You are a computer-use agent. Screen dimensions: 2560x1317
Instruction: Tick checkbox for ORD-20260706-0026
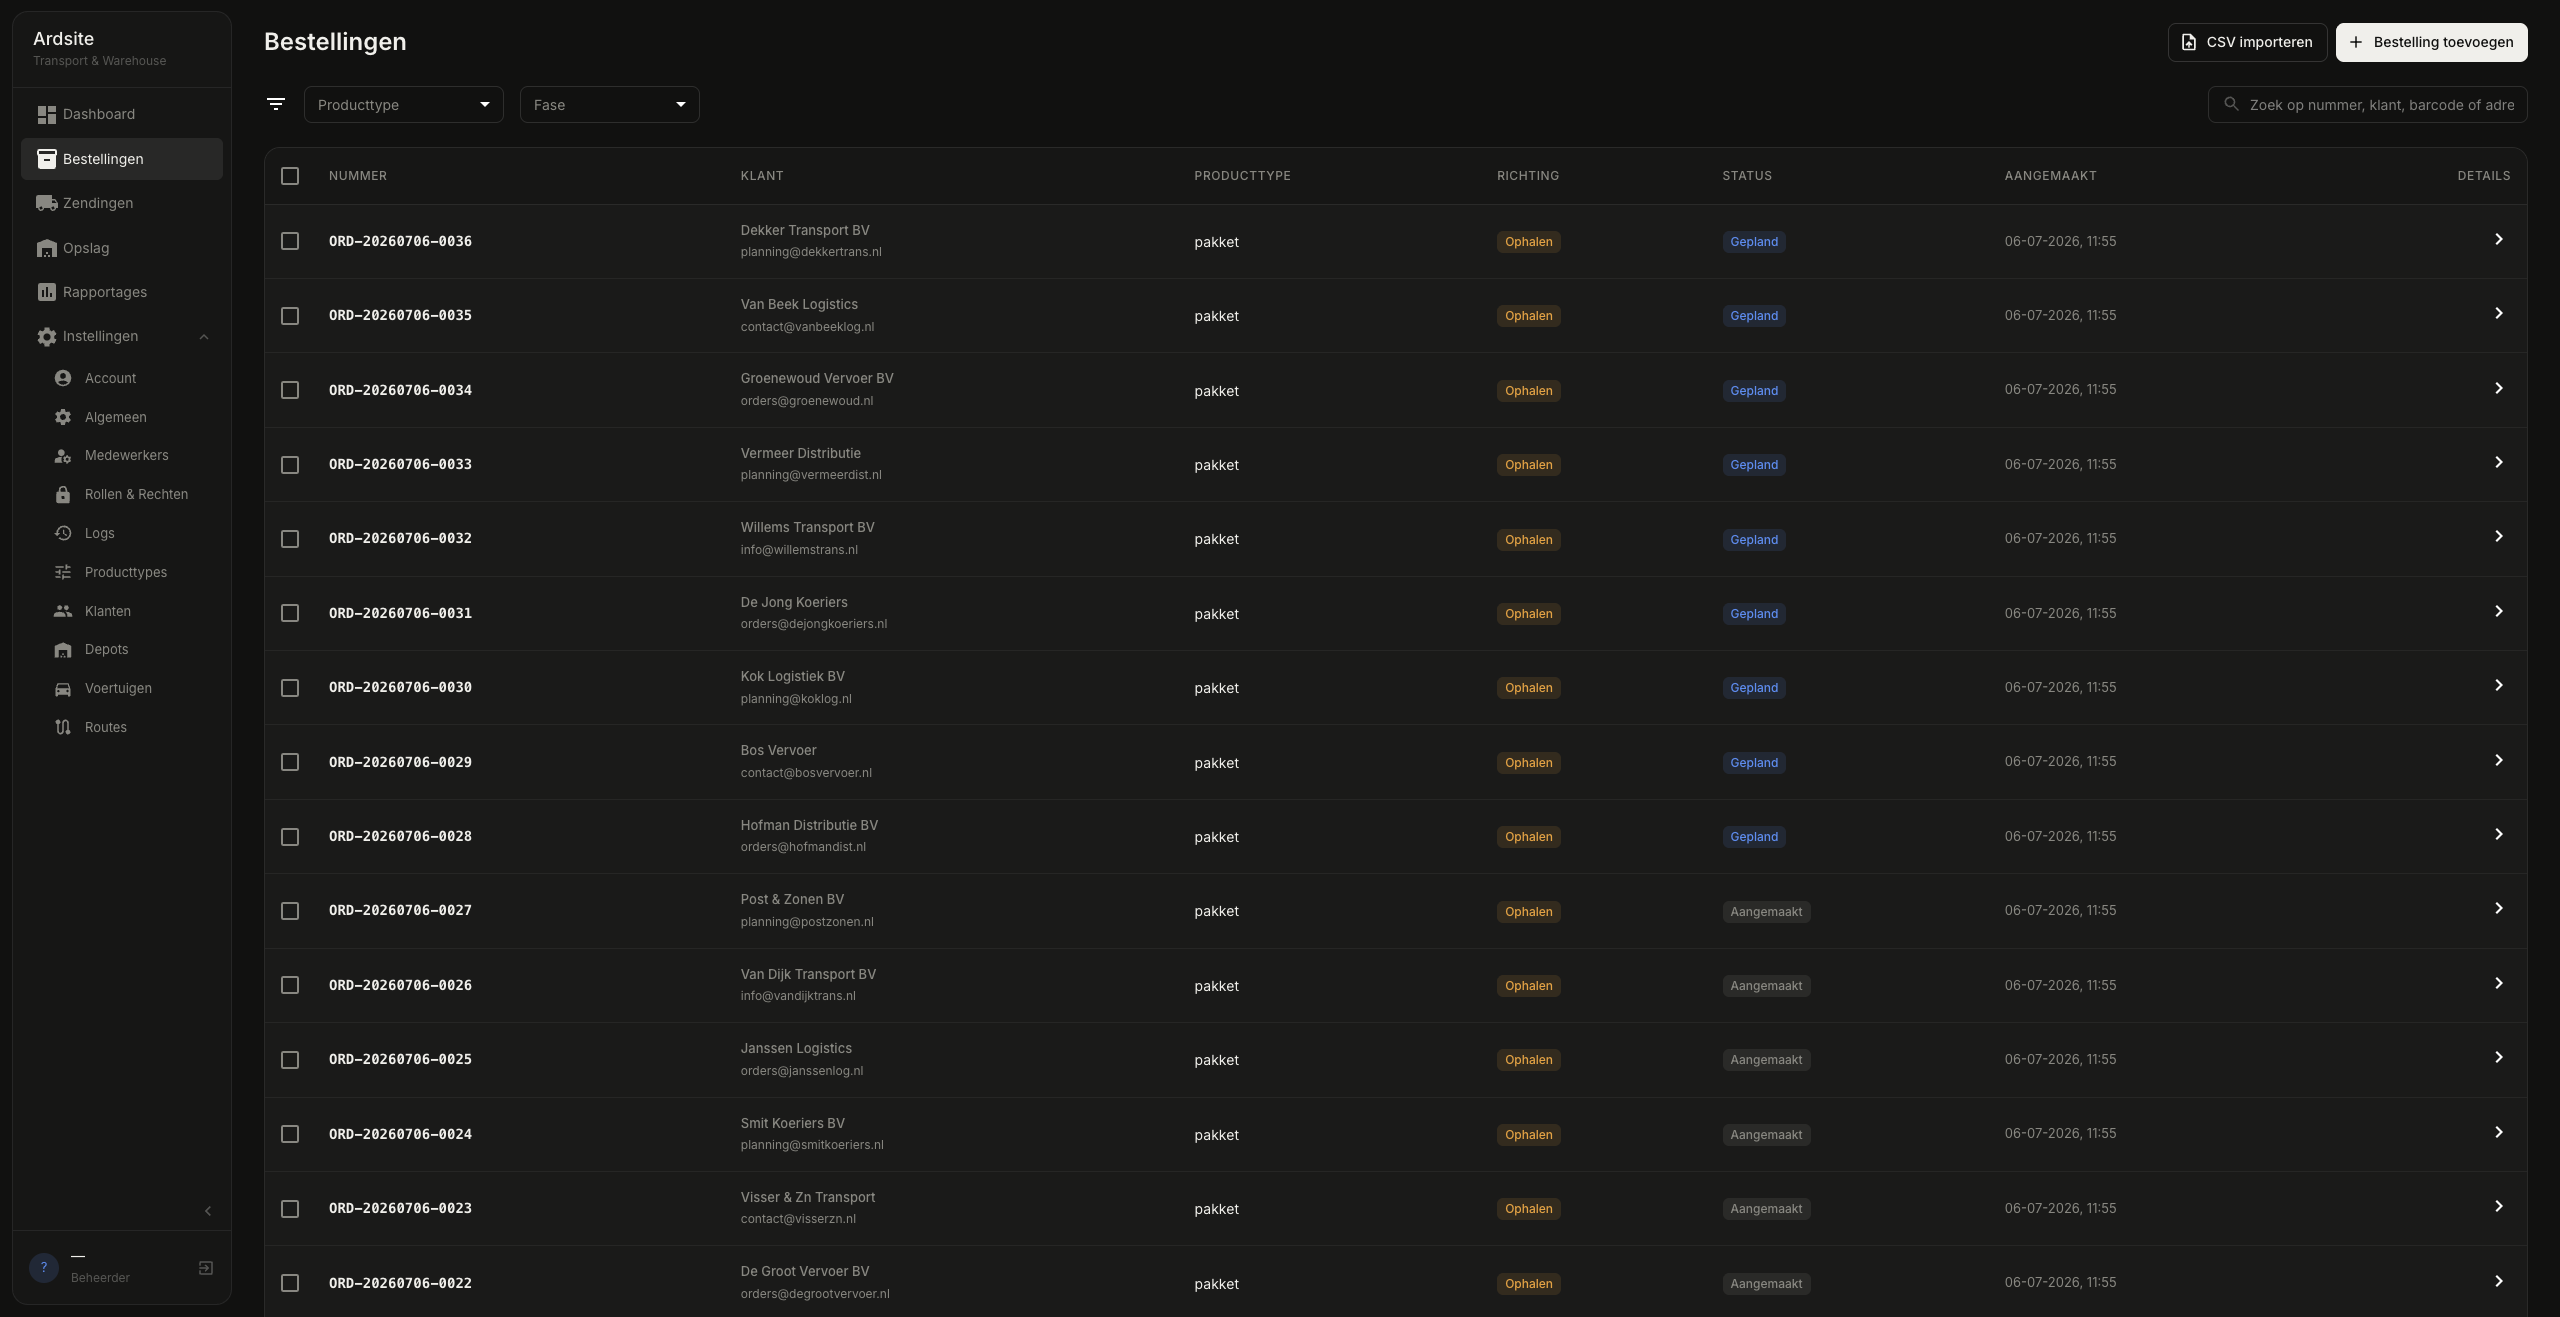(290, 985)
